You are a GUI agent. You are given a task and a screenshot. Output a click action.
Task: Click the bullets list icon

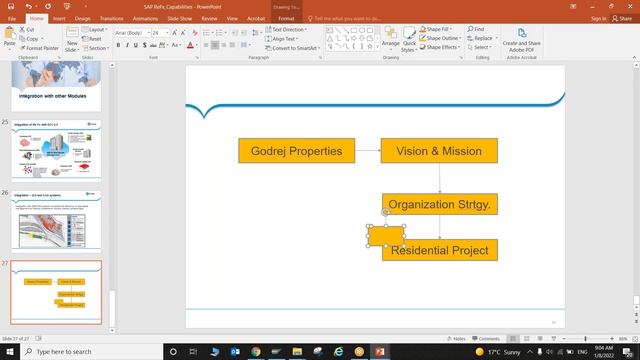pyautogui.click(x=207, y=33)
